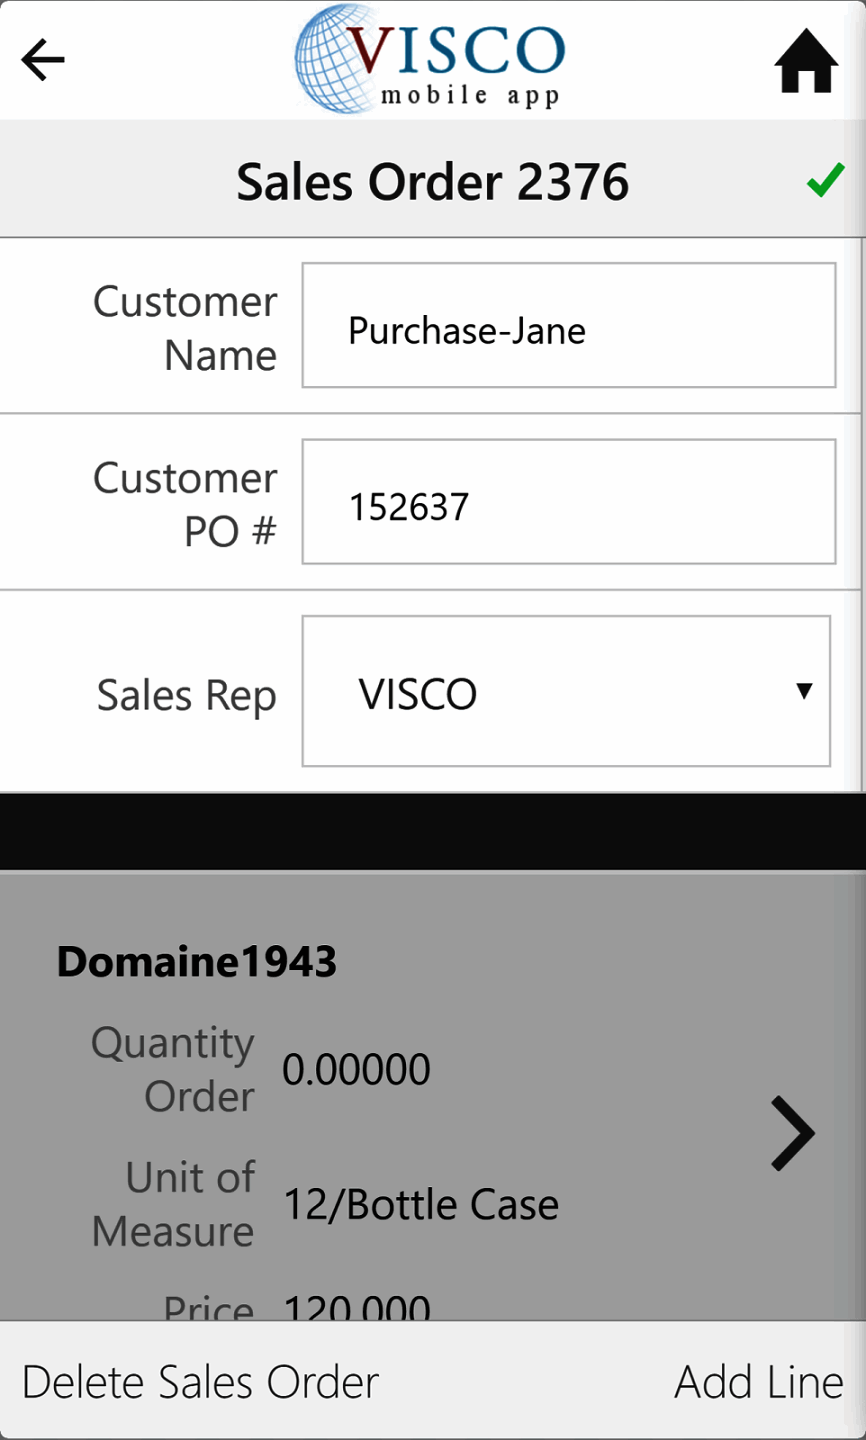Tap the 12/Bottle Case unit value
Image resolution: width=866 pixels, height=1440 pixels.
[421, 1205]
